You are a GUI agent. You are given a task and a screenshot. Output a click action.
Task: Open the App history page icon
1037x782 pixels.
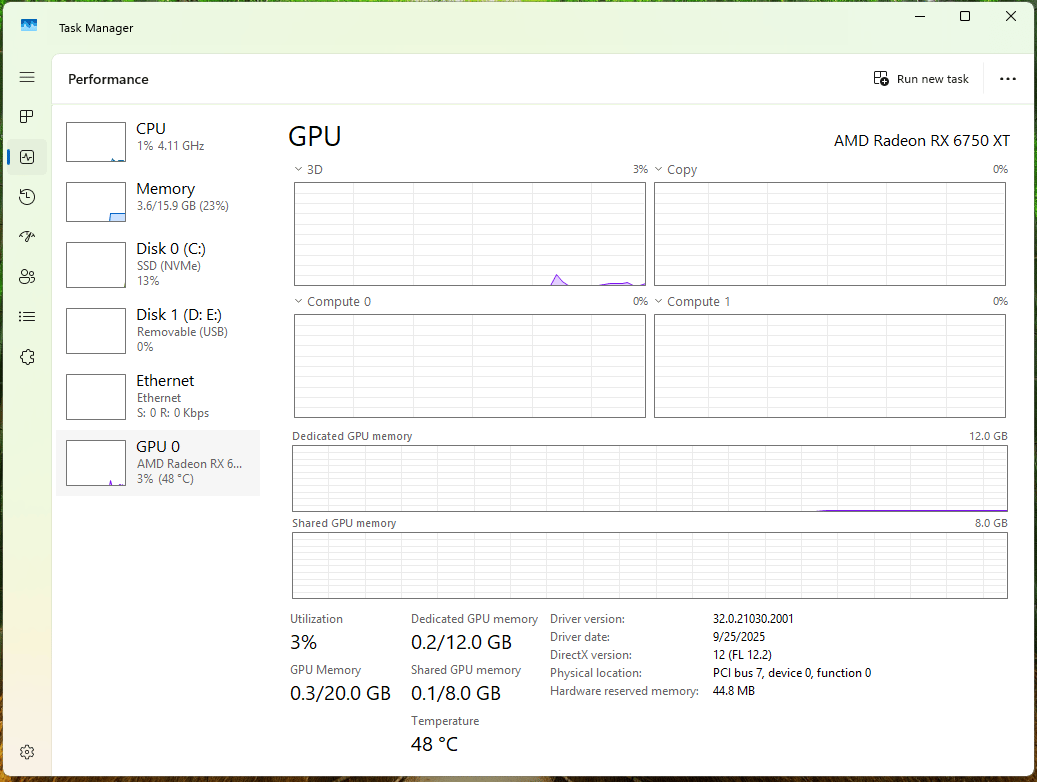pos(27,197)
